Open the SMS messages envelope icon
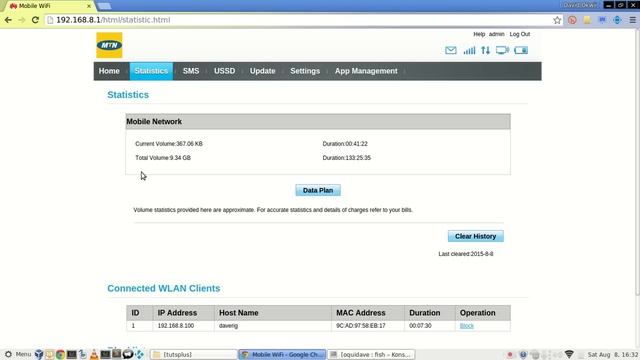Viewport: 640px width, 360px height. (x=451, y=50)
